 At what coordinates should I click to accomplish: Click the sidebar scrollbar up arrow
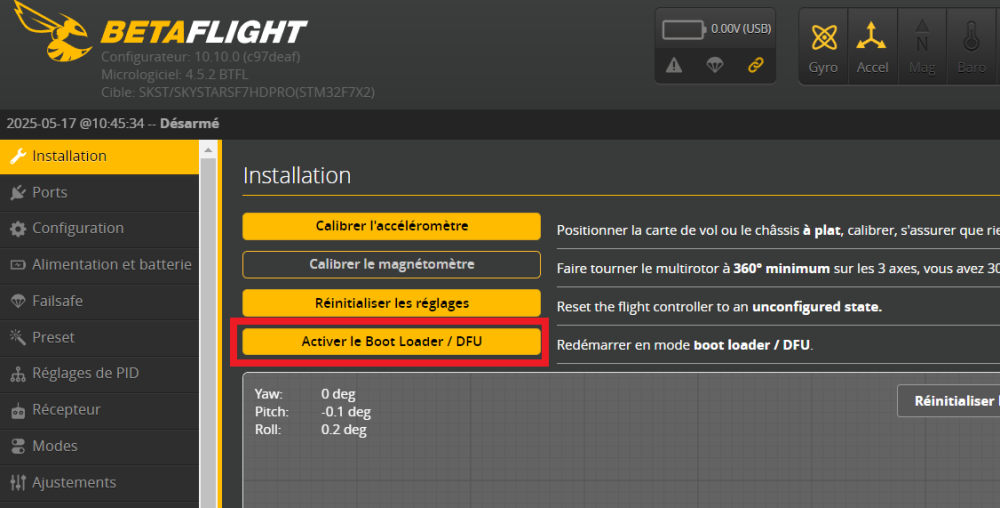click(208, 150)
